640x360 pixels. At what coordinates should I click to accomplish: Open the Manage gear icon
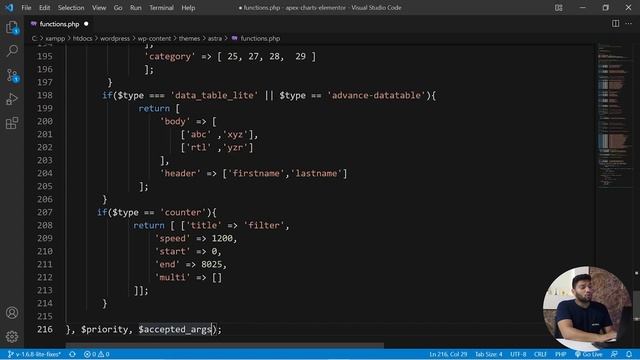point(12,336)
